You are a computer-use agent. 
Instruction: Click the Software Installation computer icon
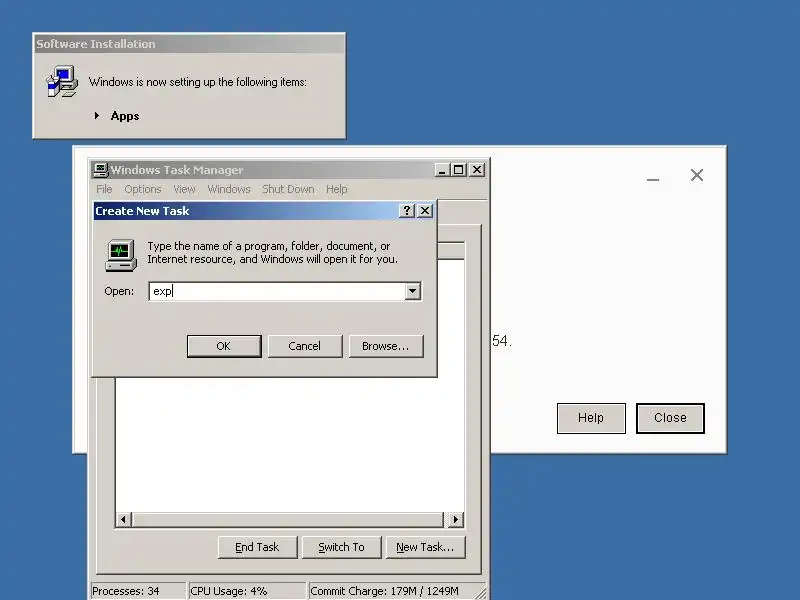point(62,81)
